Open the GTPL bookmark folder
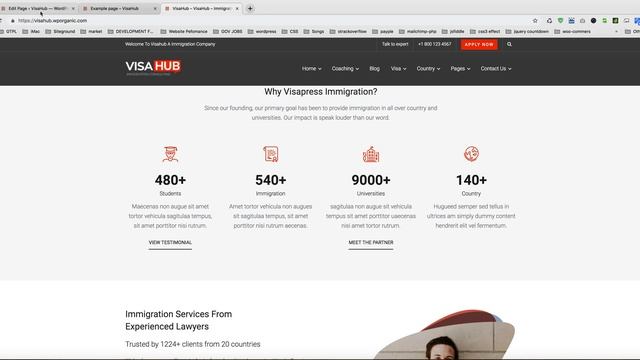This screenshot has width=640, height=360. (x=8, y=31)
